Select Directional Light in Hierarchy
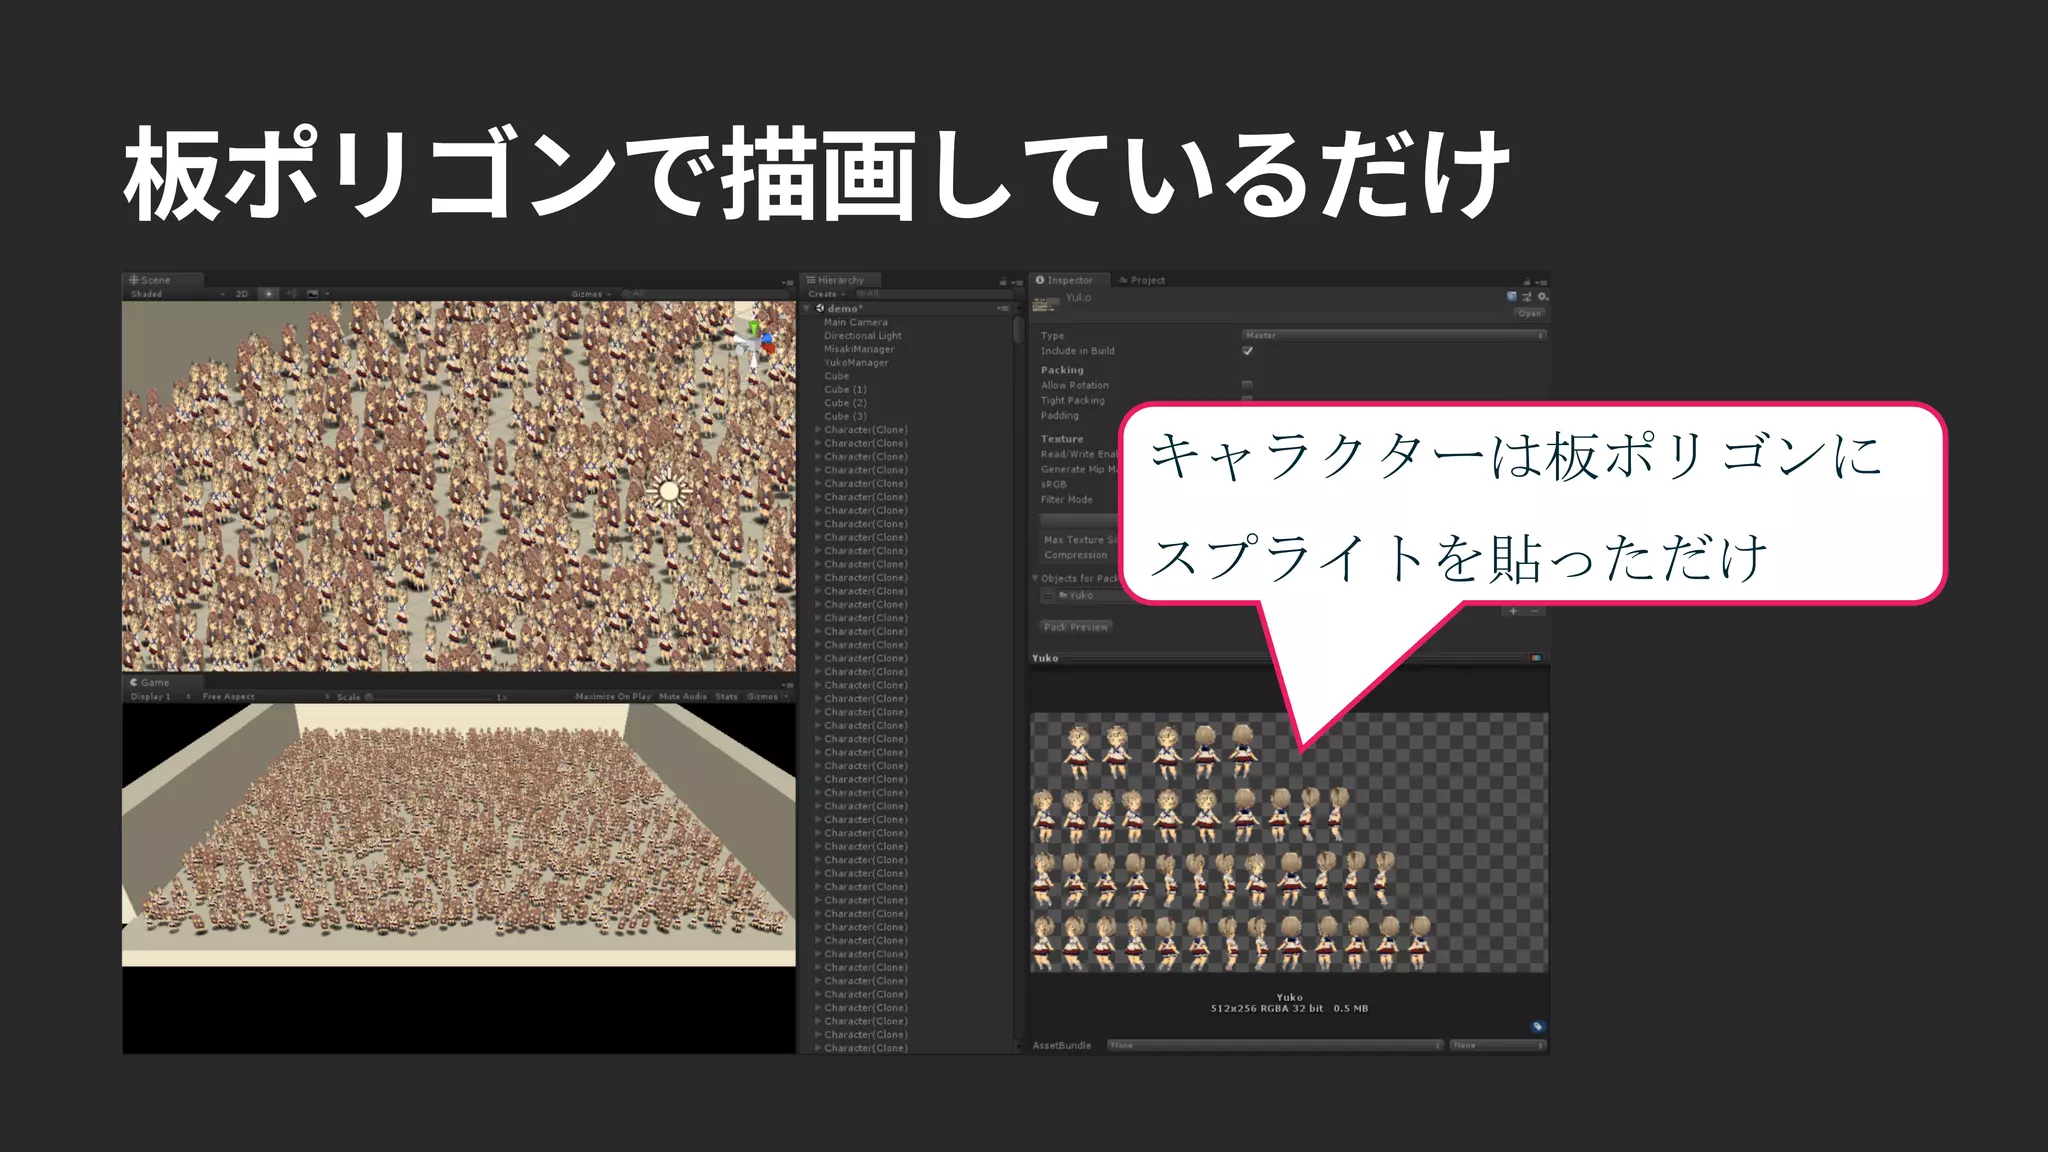 (x=862, y=336)
